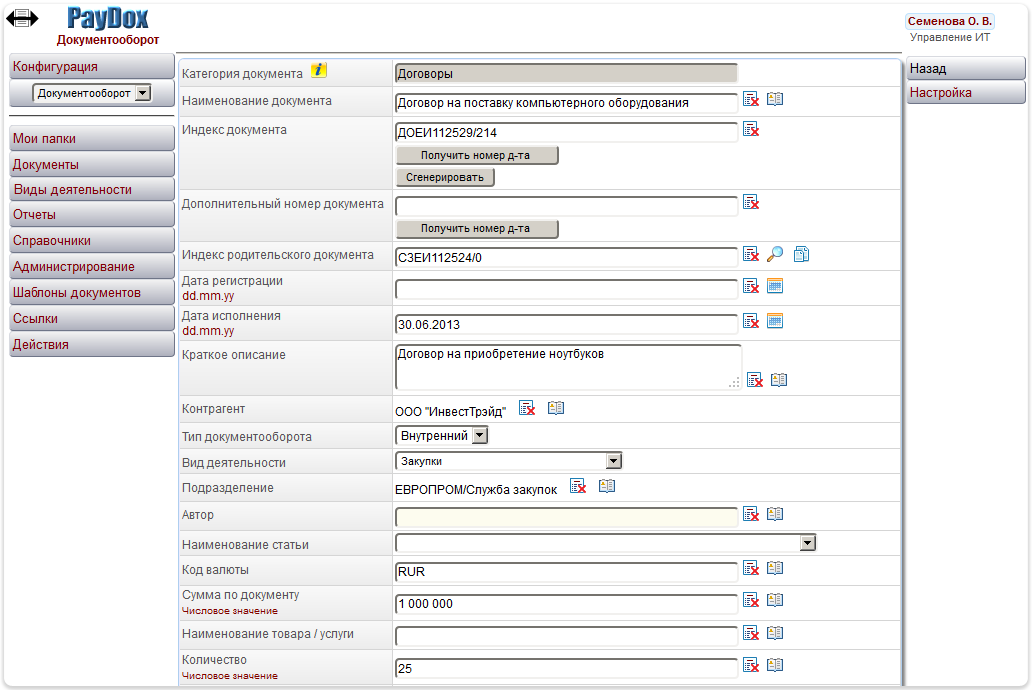The width and height of the screenshot is (1032, 690).
Task: Open the reference book icon for Наименование документа
Action: (774, 100)
